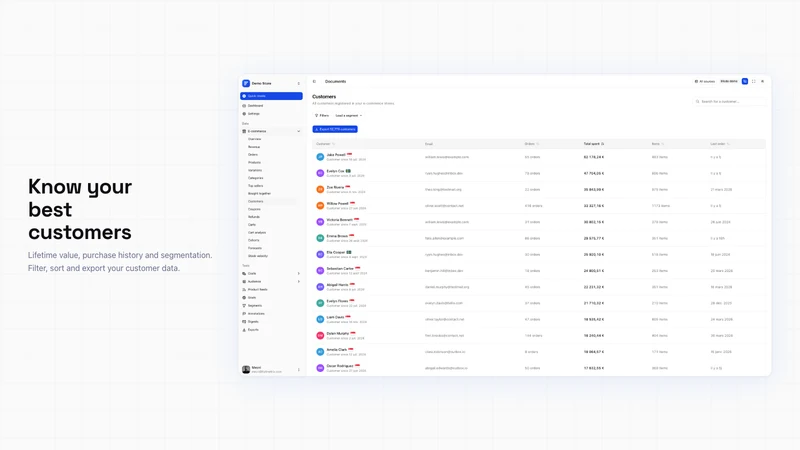Click the Segments icon in the sidebar
The width and height of the screenshot is (800, 450).
tap(244, 306)
